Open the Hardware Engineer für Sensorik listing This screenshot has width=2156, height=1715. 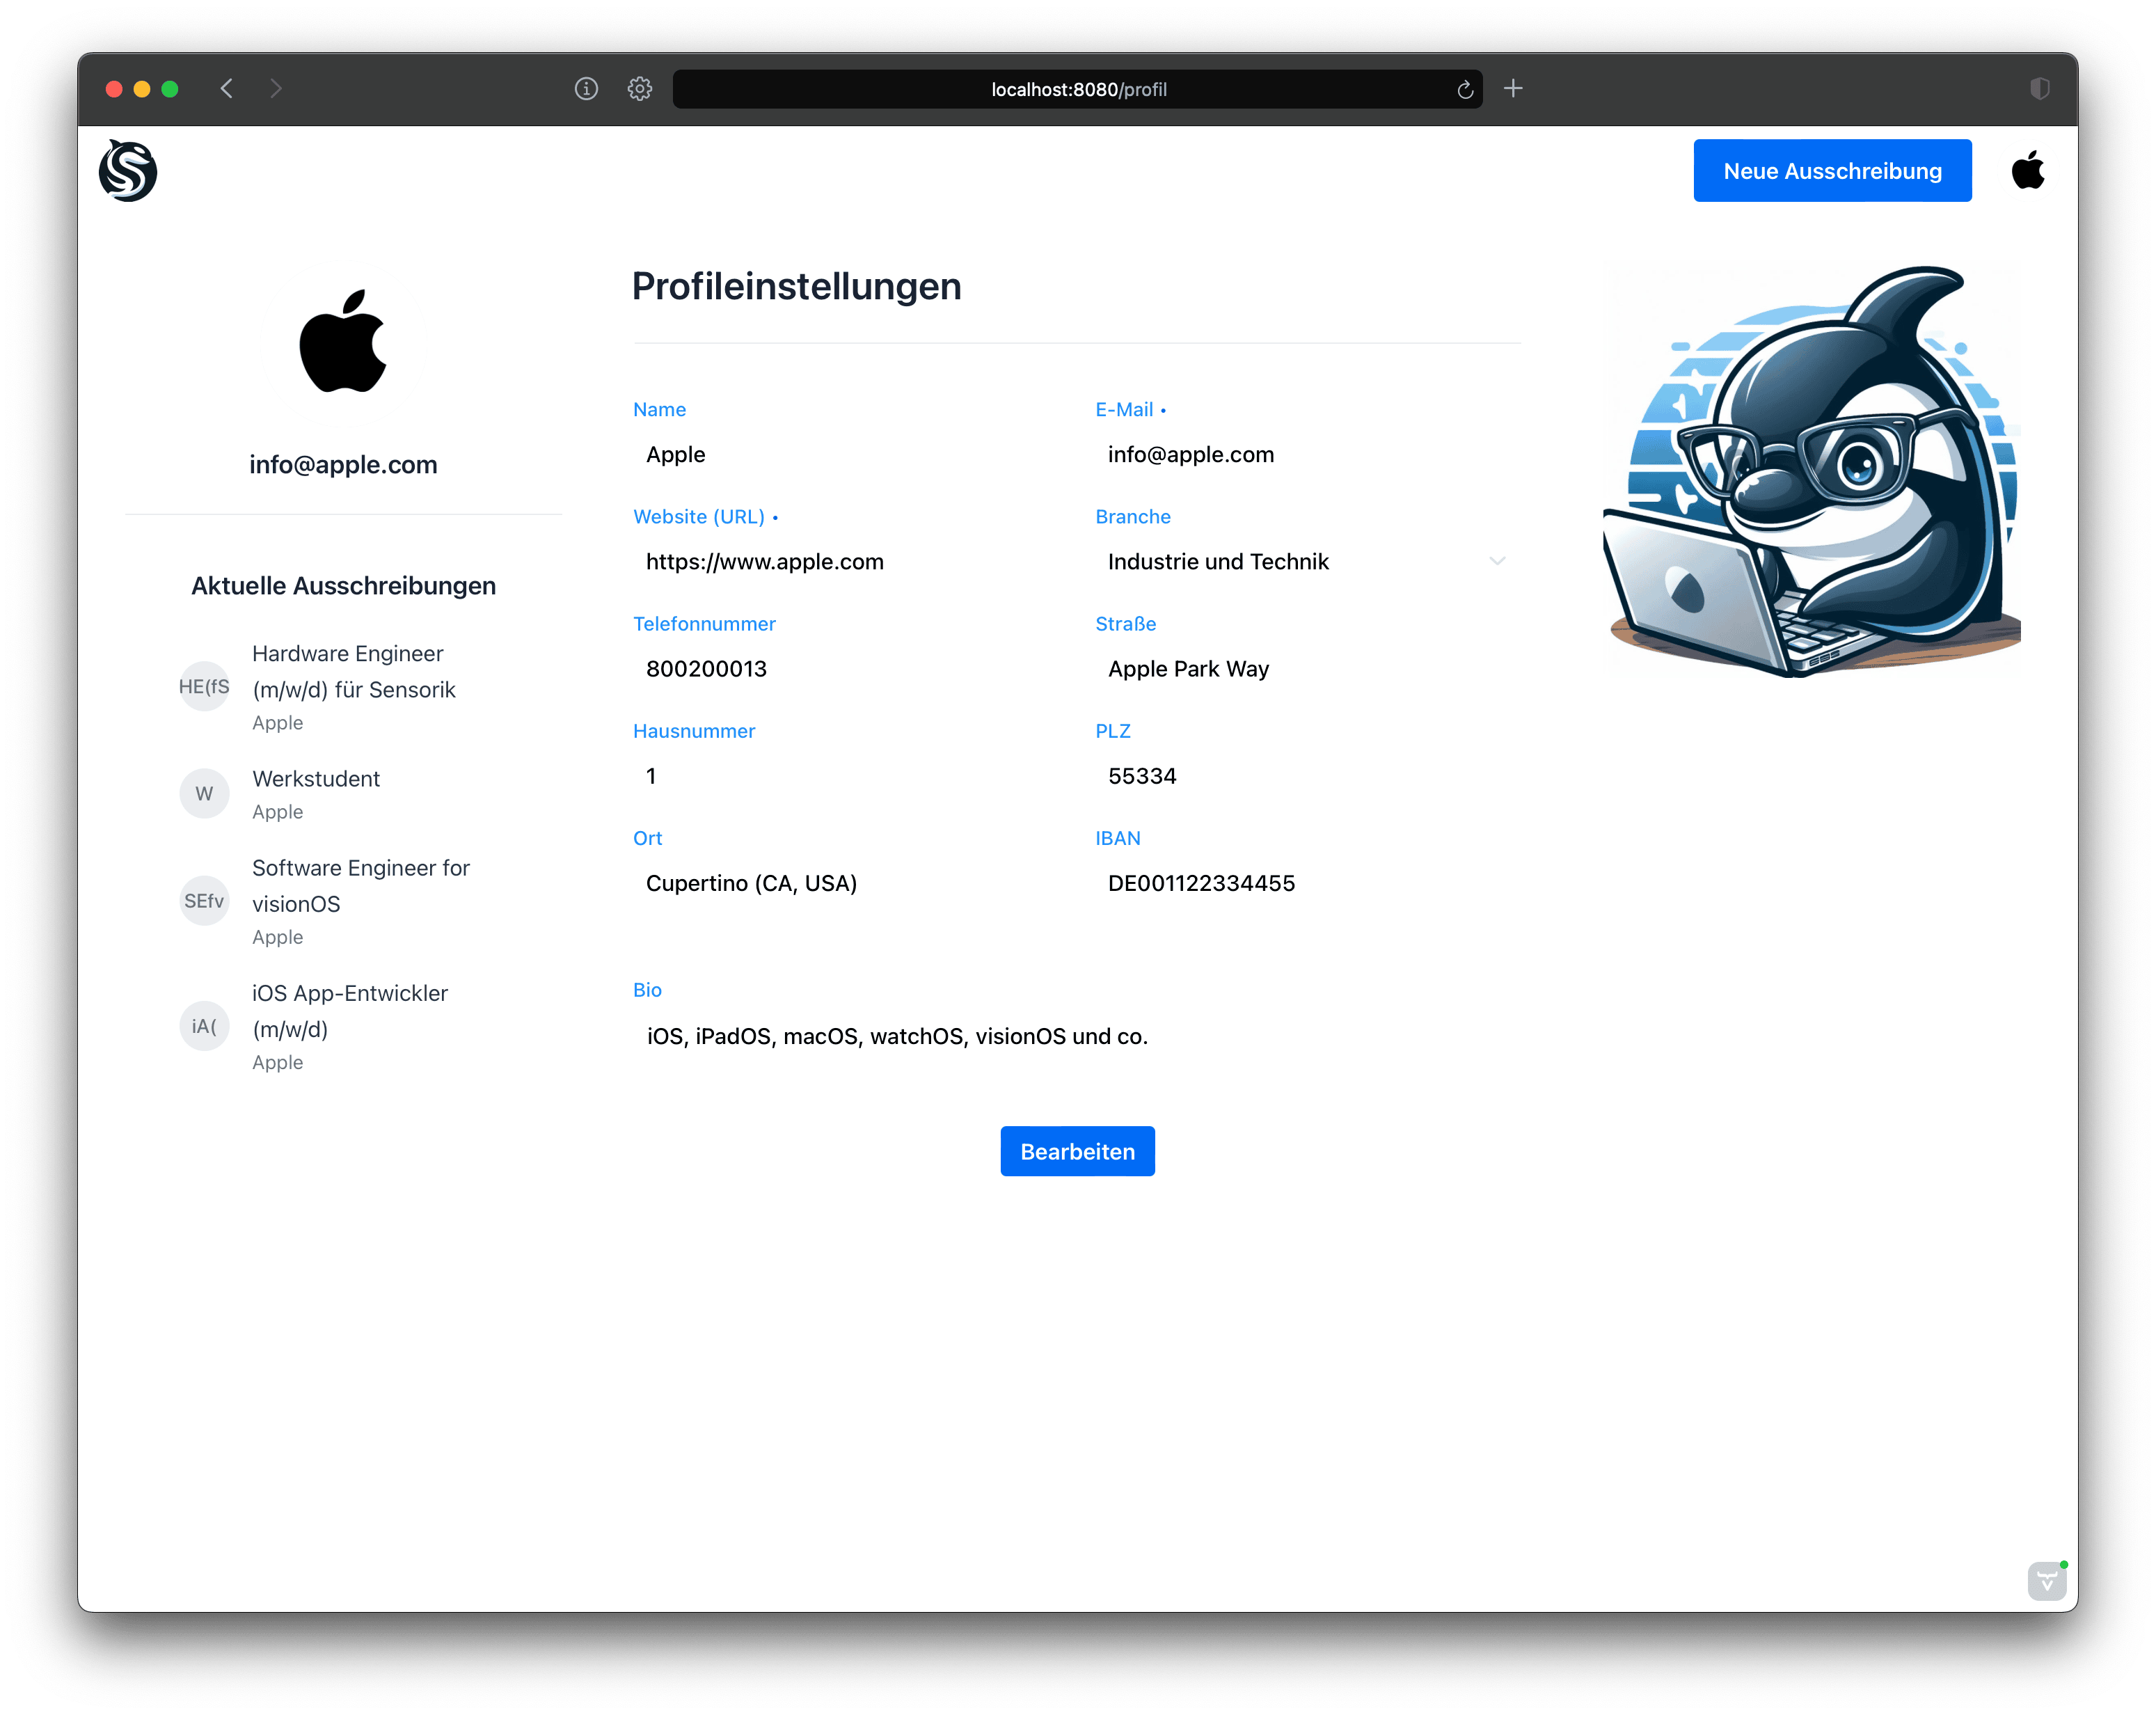[x=353, y=671]
